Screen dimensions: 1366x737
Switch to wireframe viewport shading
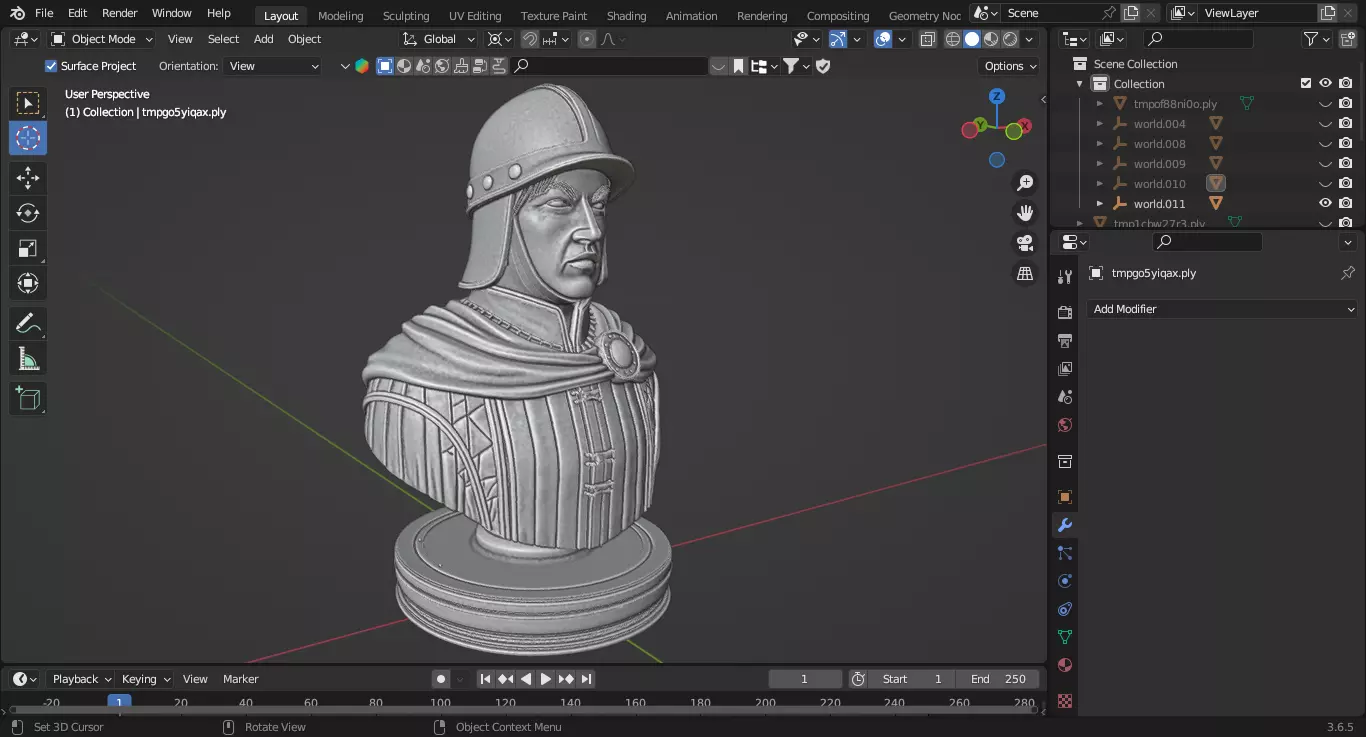[x=952, y=39]
